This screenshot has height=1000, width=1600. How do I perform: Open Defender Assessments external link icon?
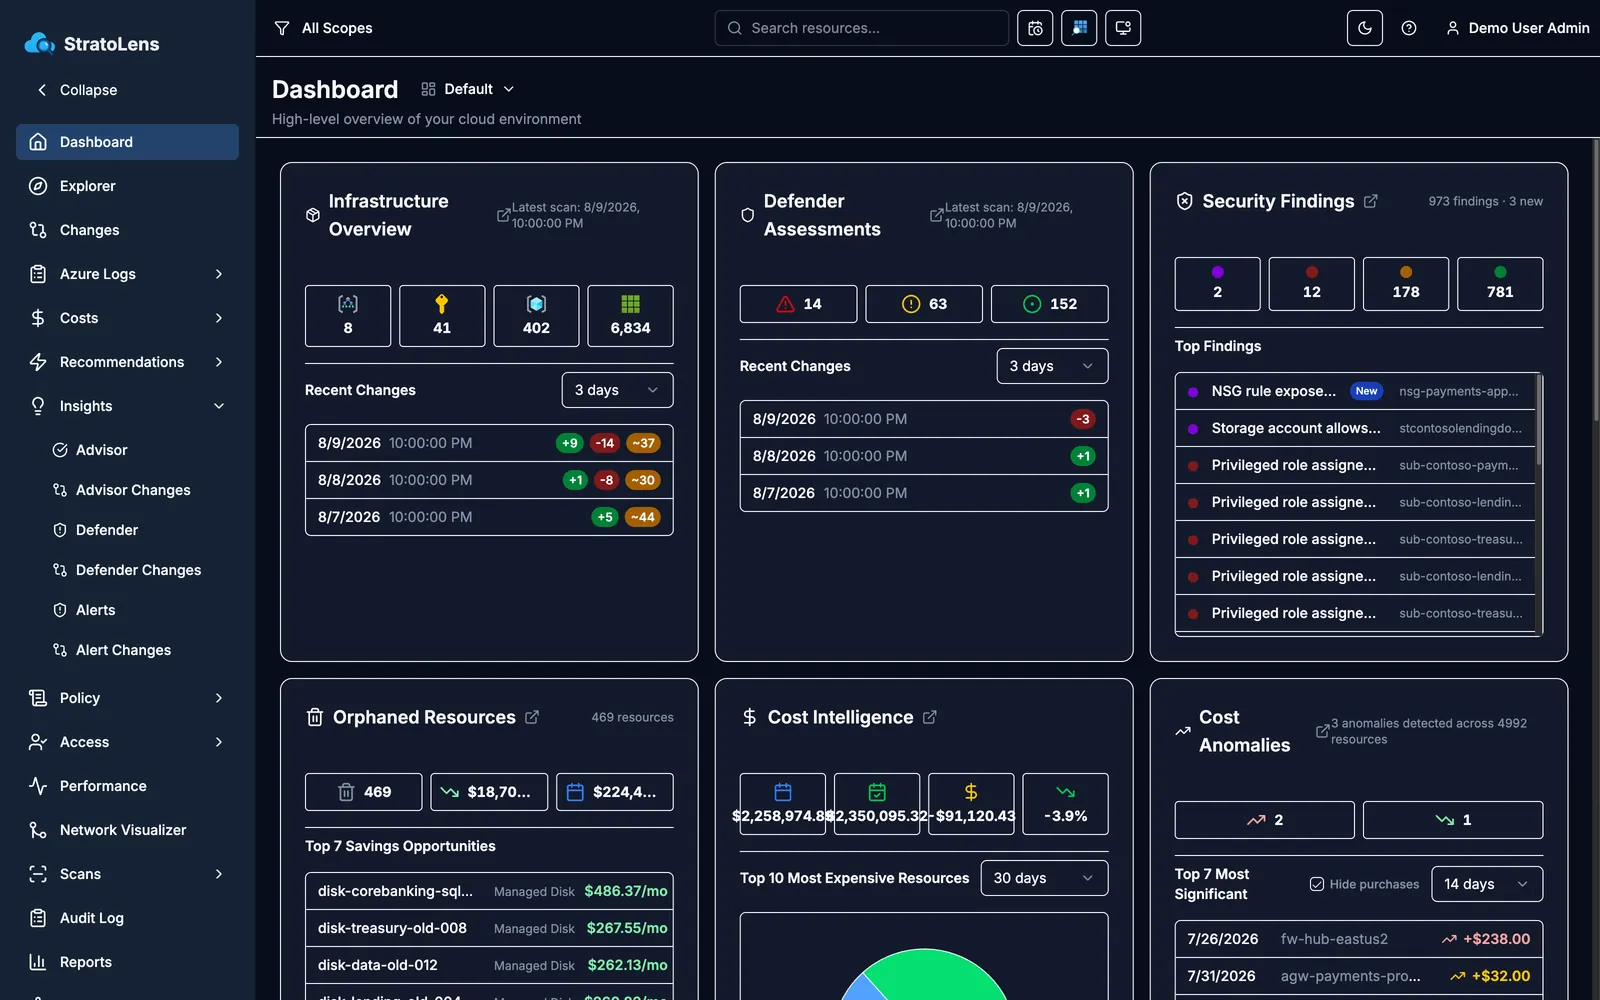coord(937,215)
